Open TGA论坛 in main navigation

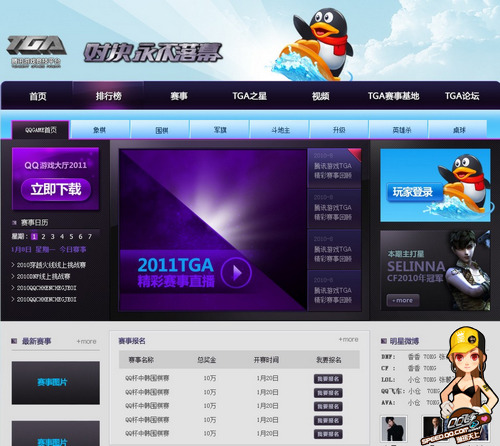462,96
